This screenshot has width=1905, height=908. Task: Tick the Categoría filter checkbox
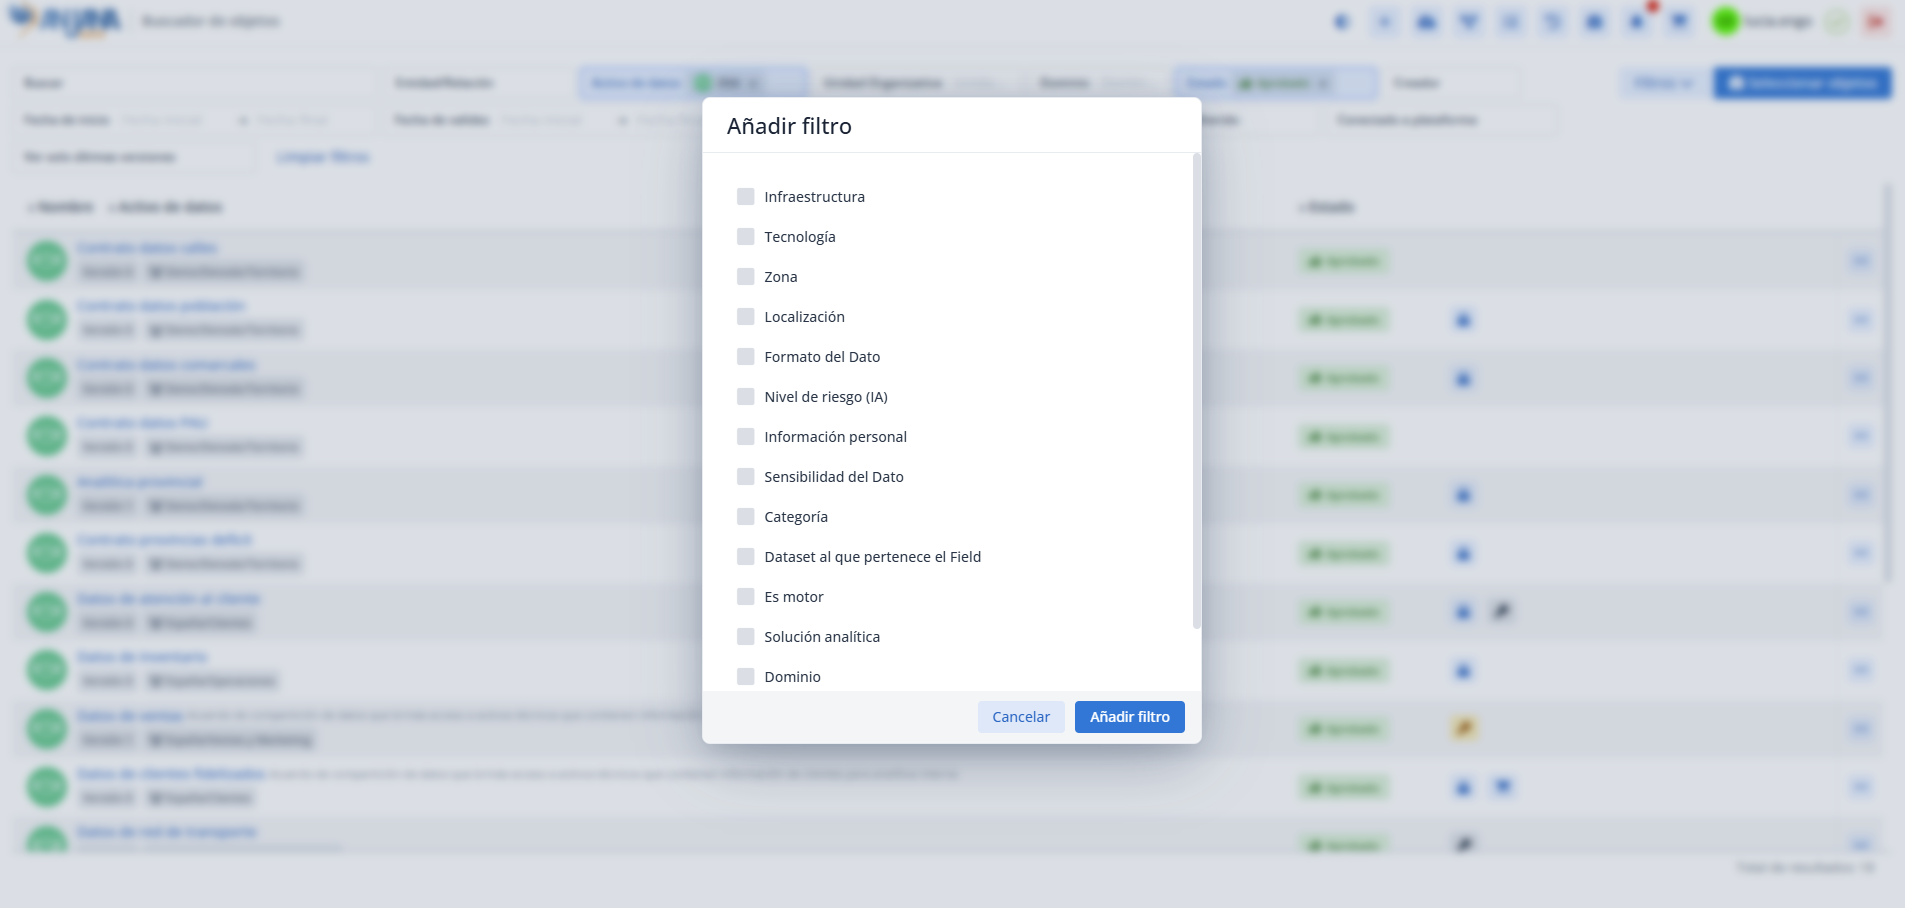(x=746, y=517)
